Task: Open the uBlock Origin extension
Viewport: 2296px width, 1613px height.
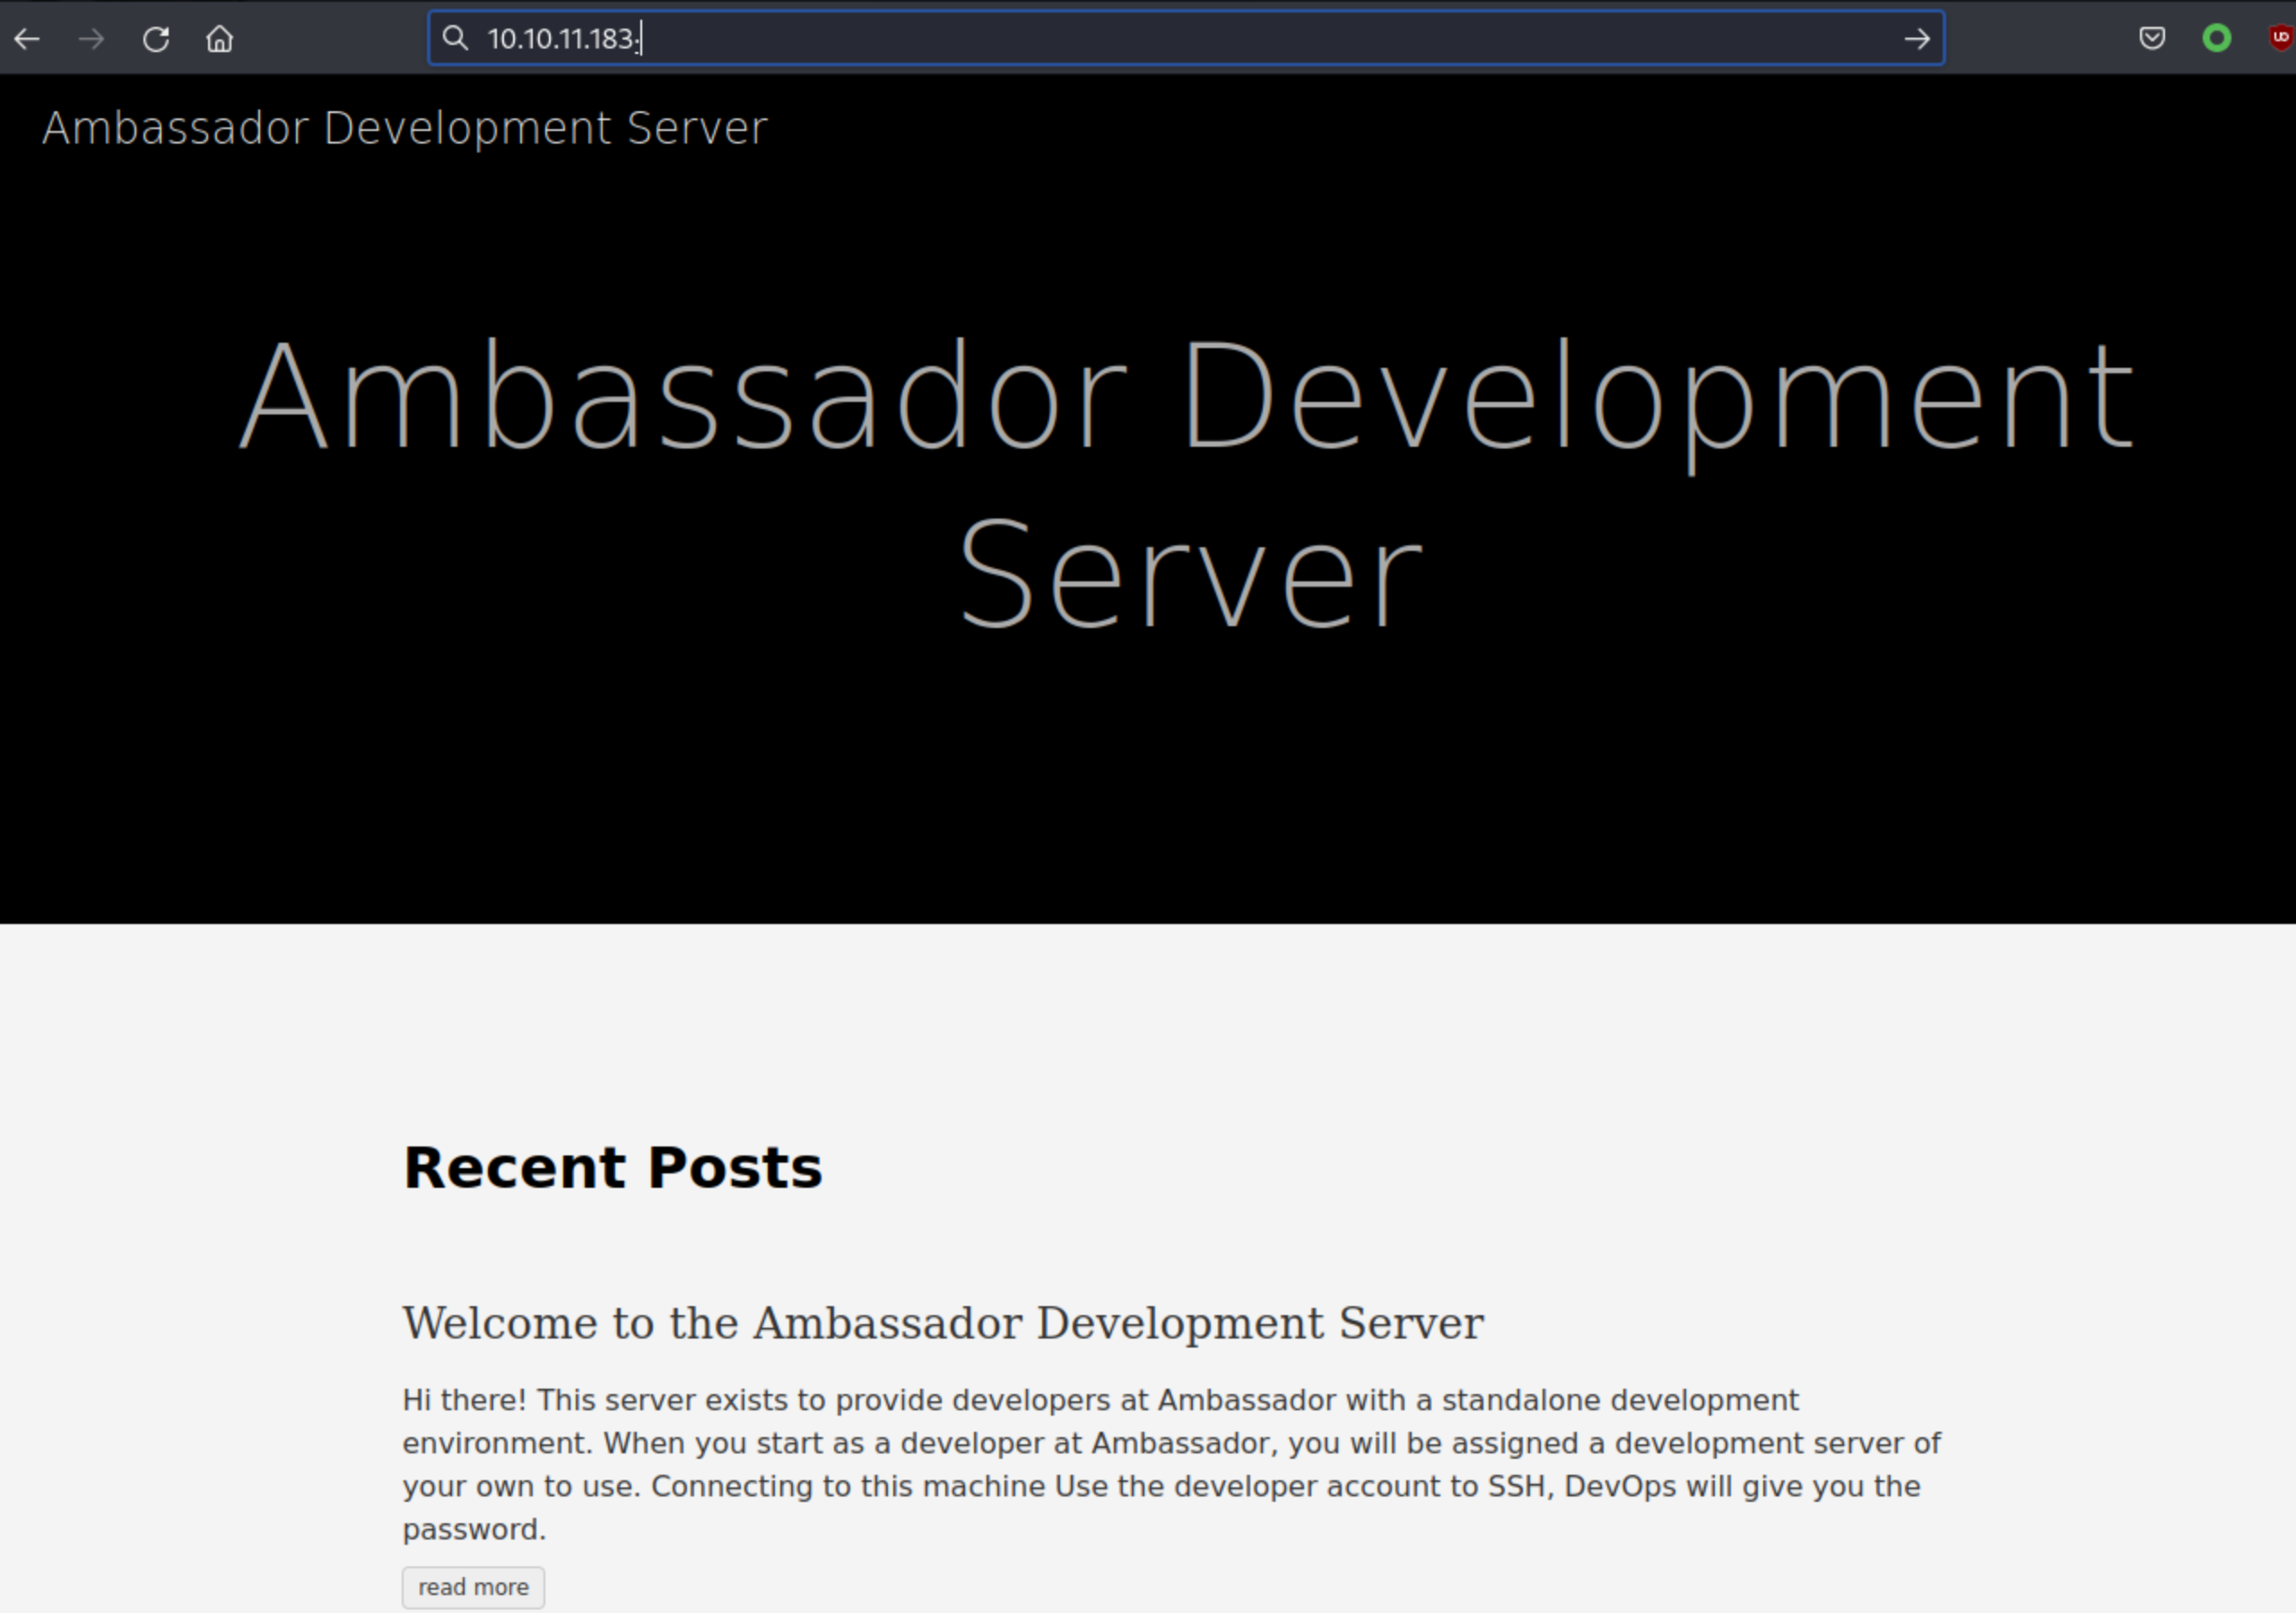Action: pyautogui.click(x=2280, y=38)
